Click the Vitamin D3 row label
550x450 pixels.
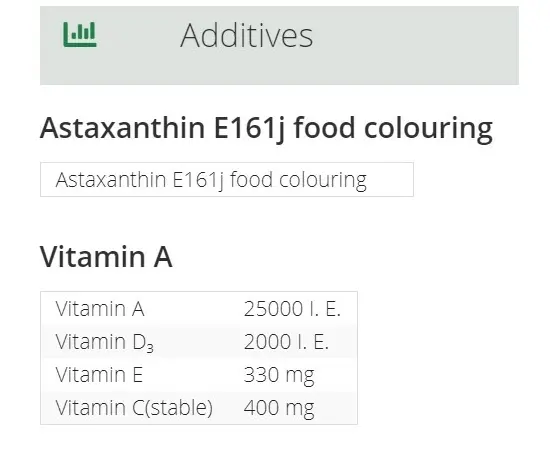pos(105,342)
